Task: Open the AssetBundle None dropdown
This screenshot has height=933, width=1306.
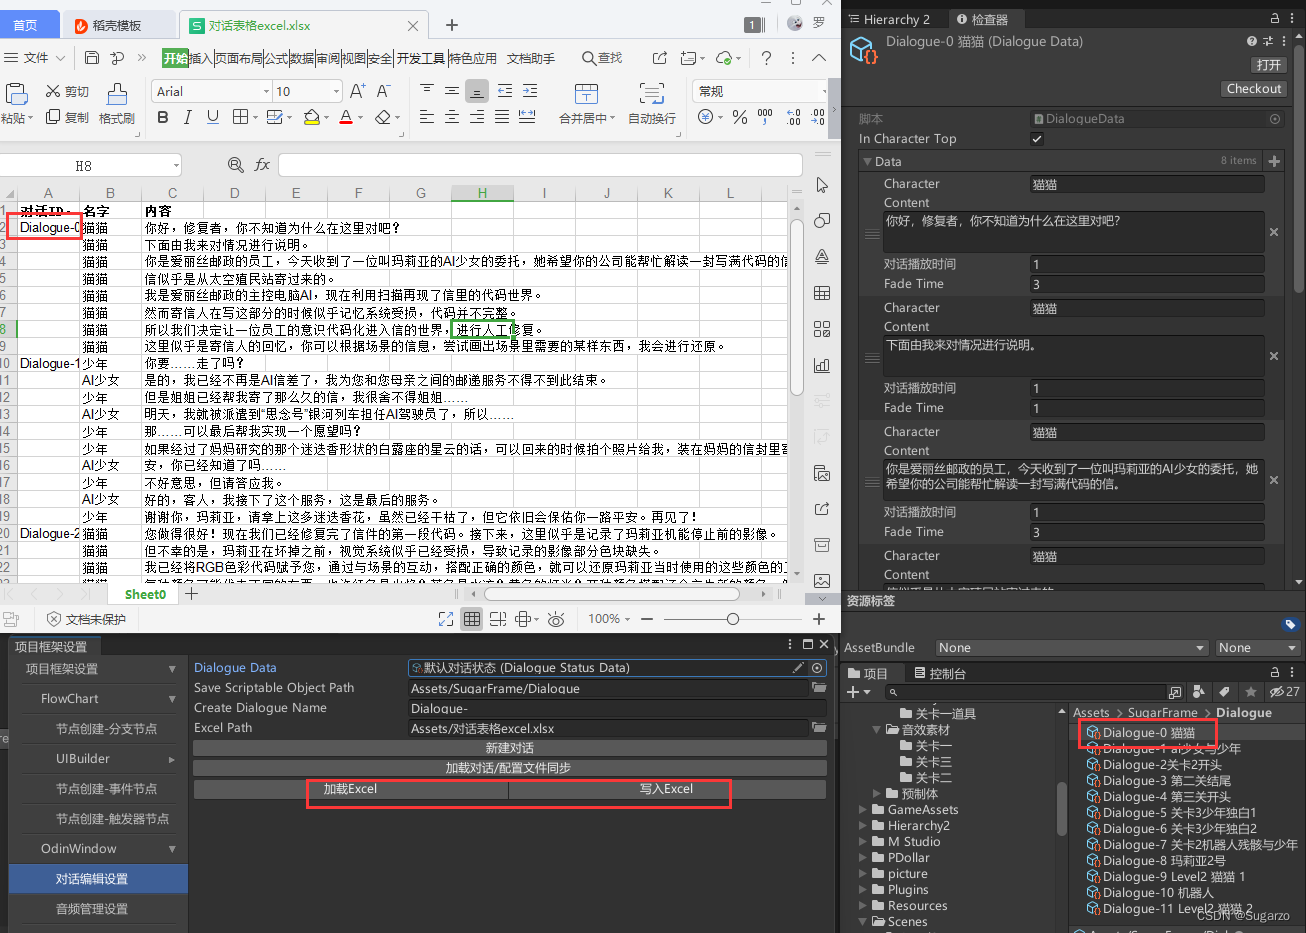Action: click(1071, 647)
